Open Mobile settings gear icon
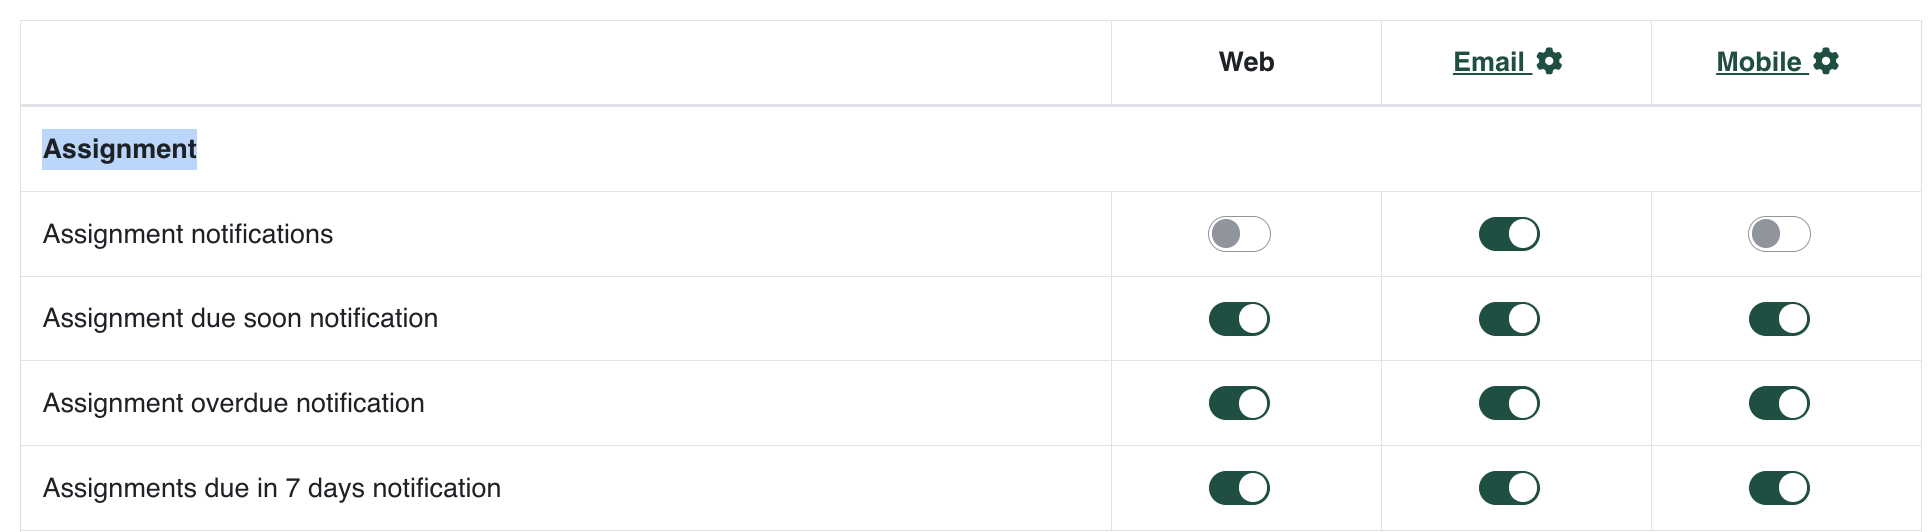The height and width of the screenshot is (532, 1928). click(1826, 62)
